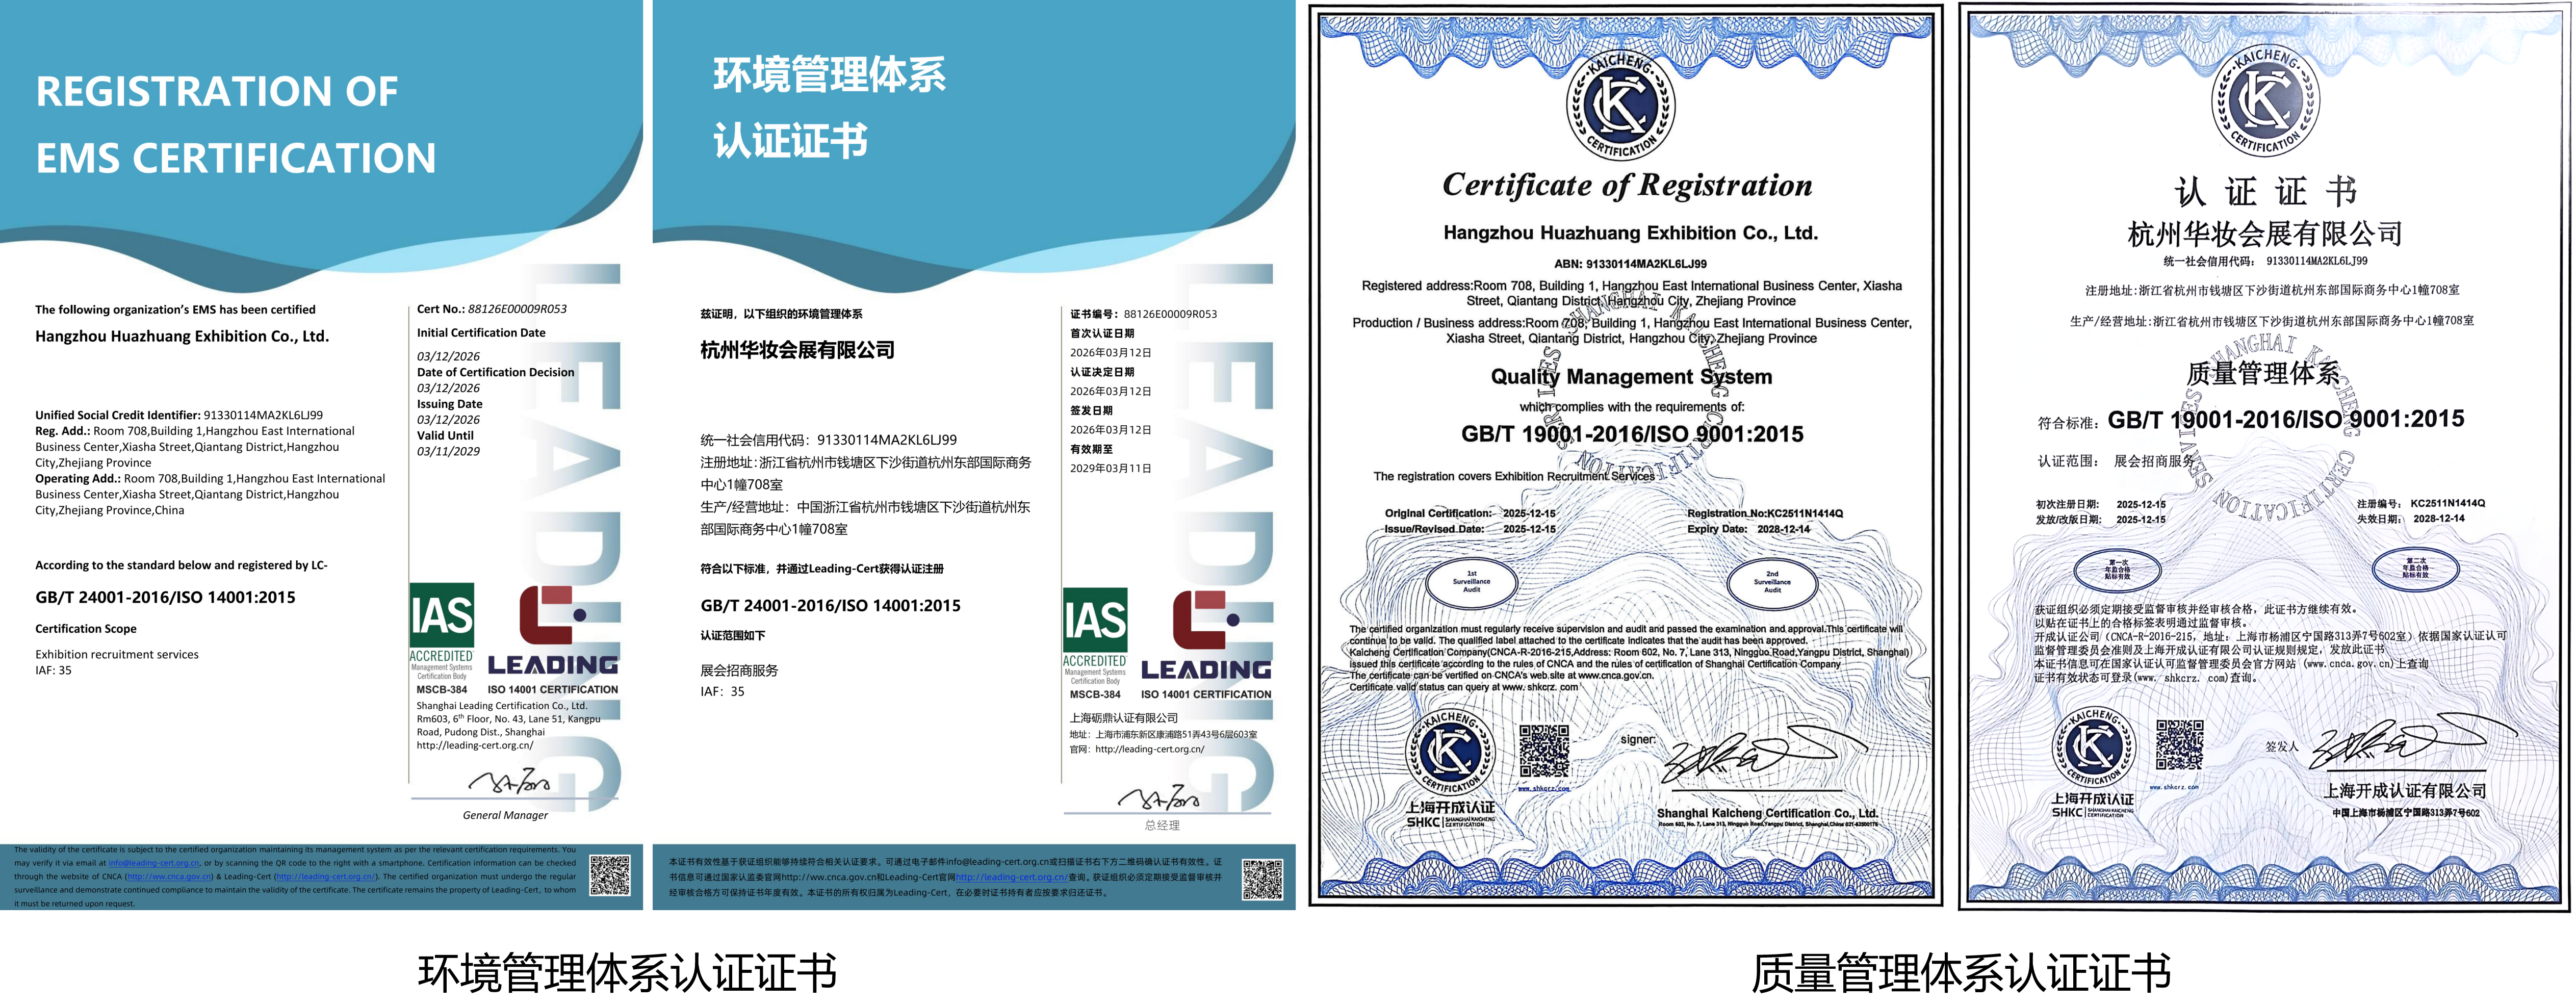Open the http://leading-cert.org.cn/ link under the Pudong address
This screenshot has height=1006, width=2576.
tap(475, 745)
